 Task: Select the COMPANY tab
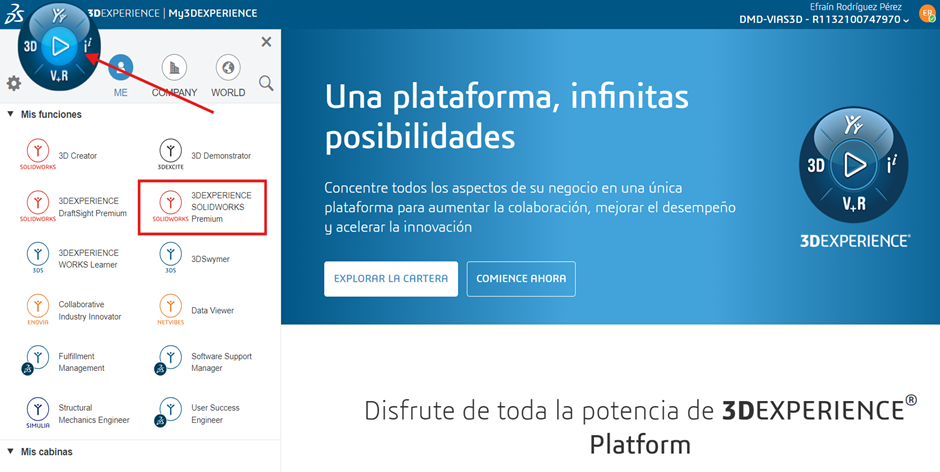tap(174, 76)
